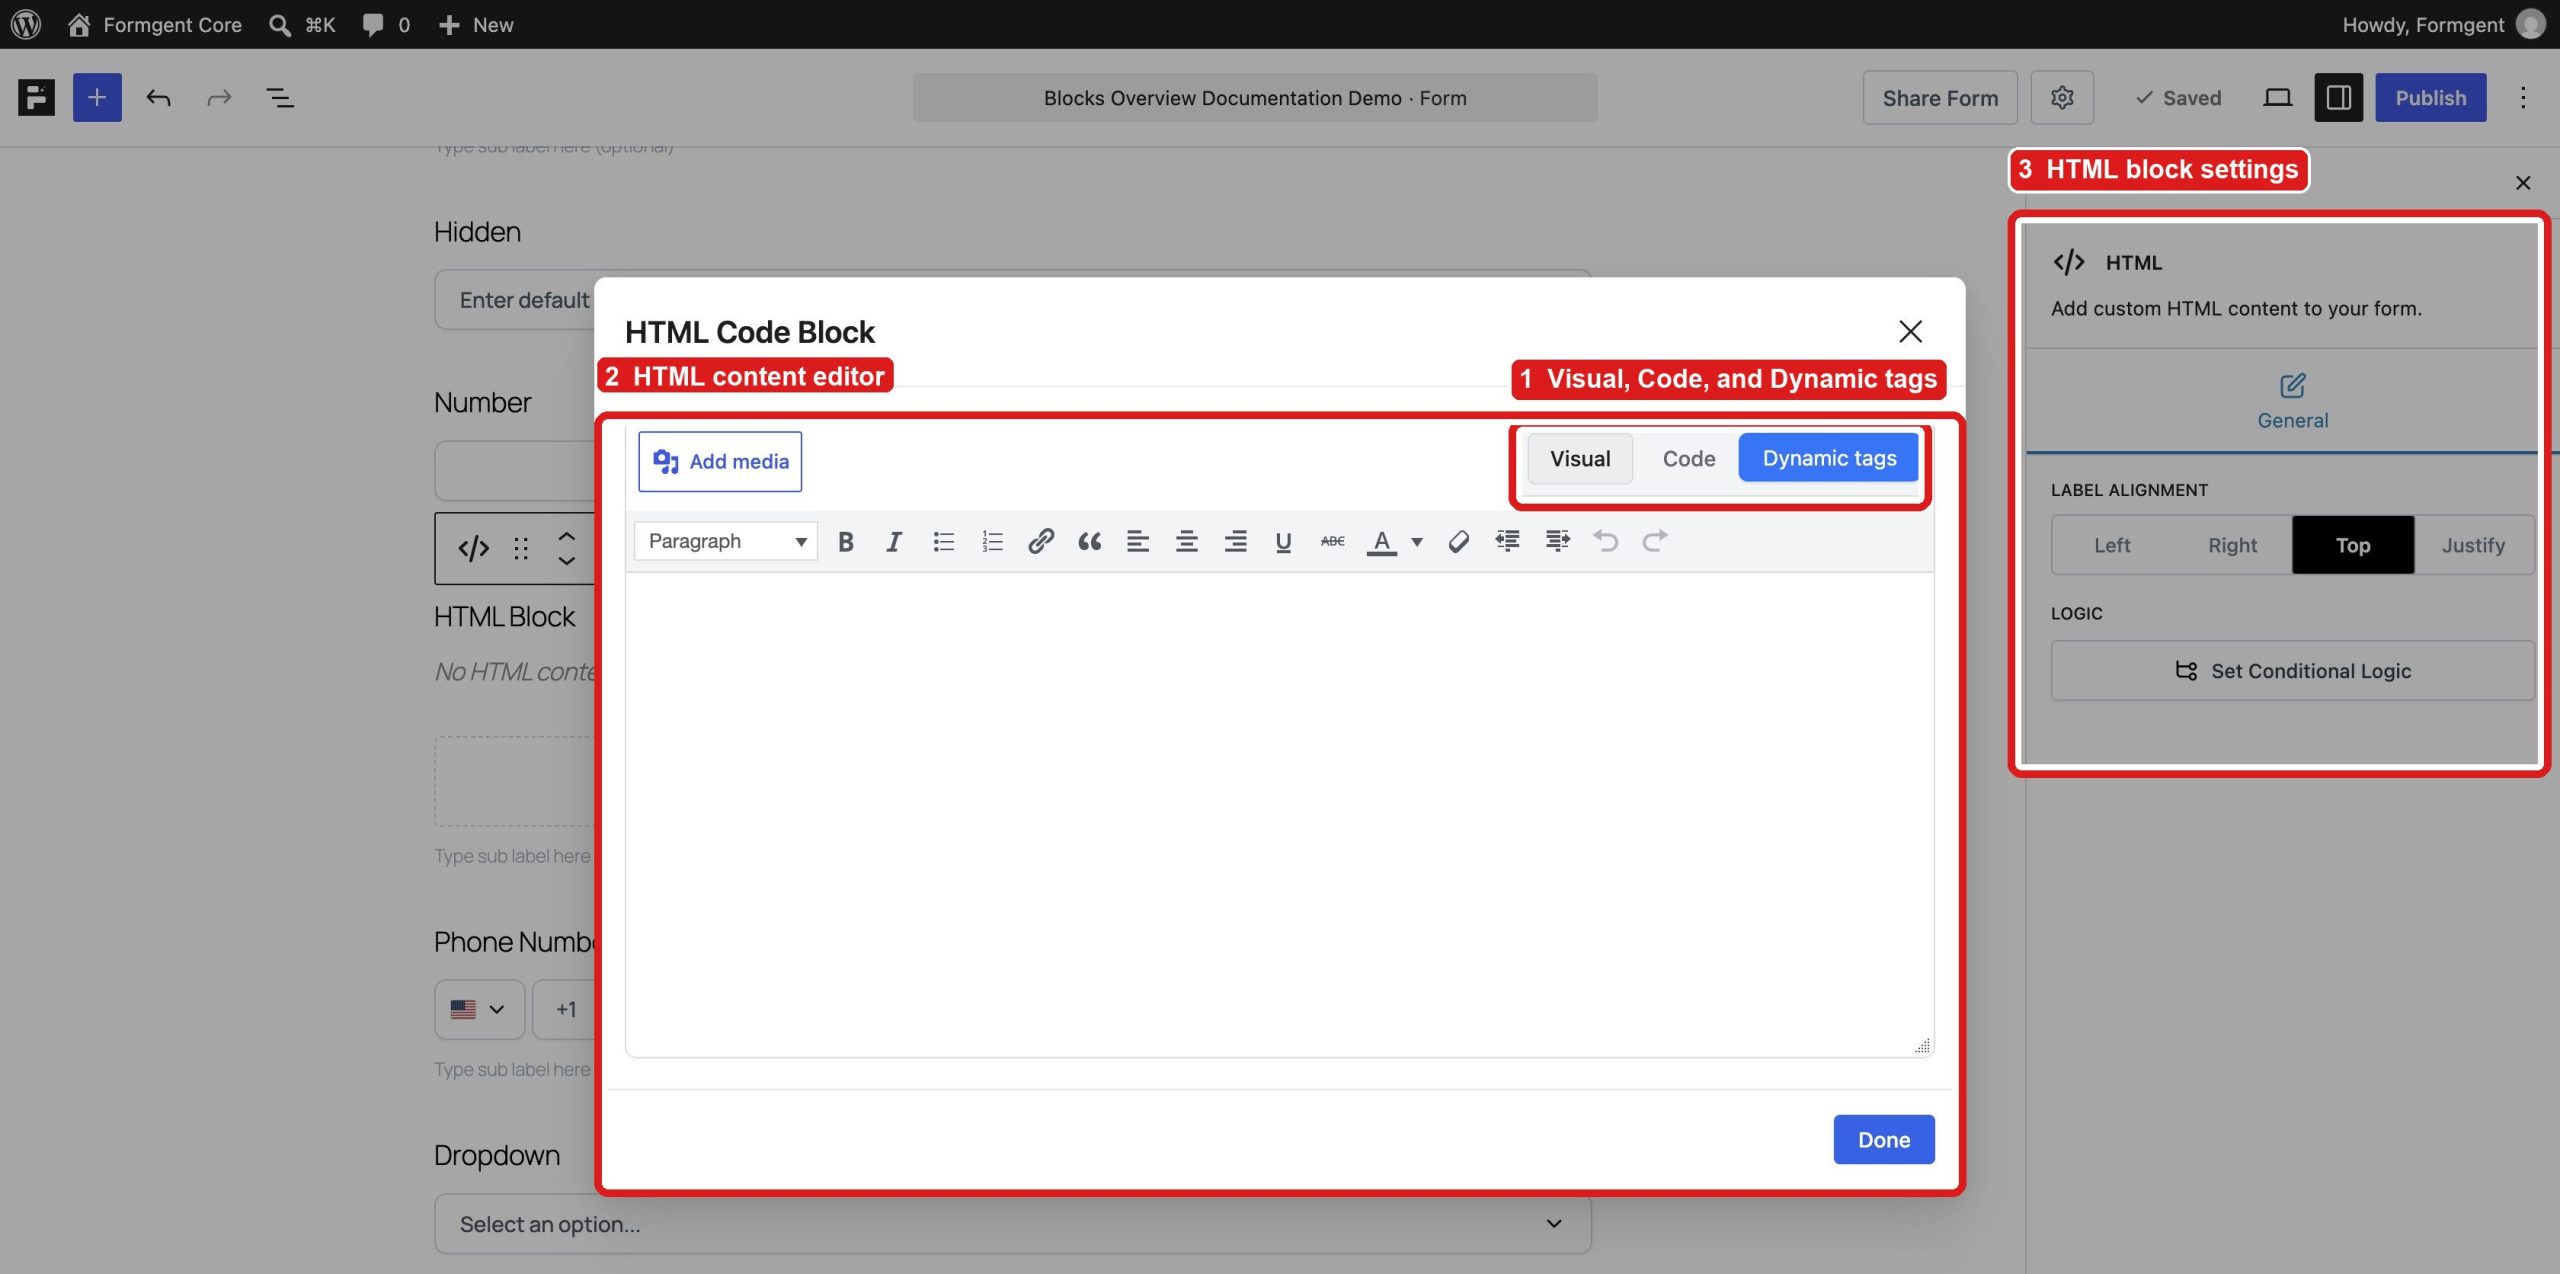
Task: Apply italic formatting in editor toolbar
Action: tap(893, 541)
